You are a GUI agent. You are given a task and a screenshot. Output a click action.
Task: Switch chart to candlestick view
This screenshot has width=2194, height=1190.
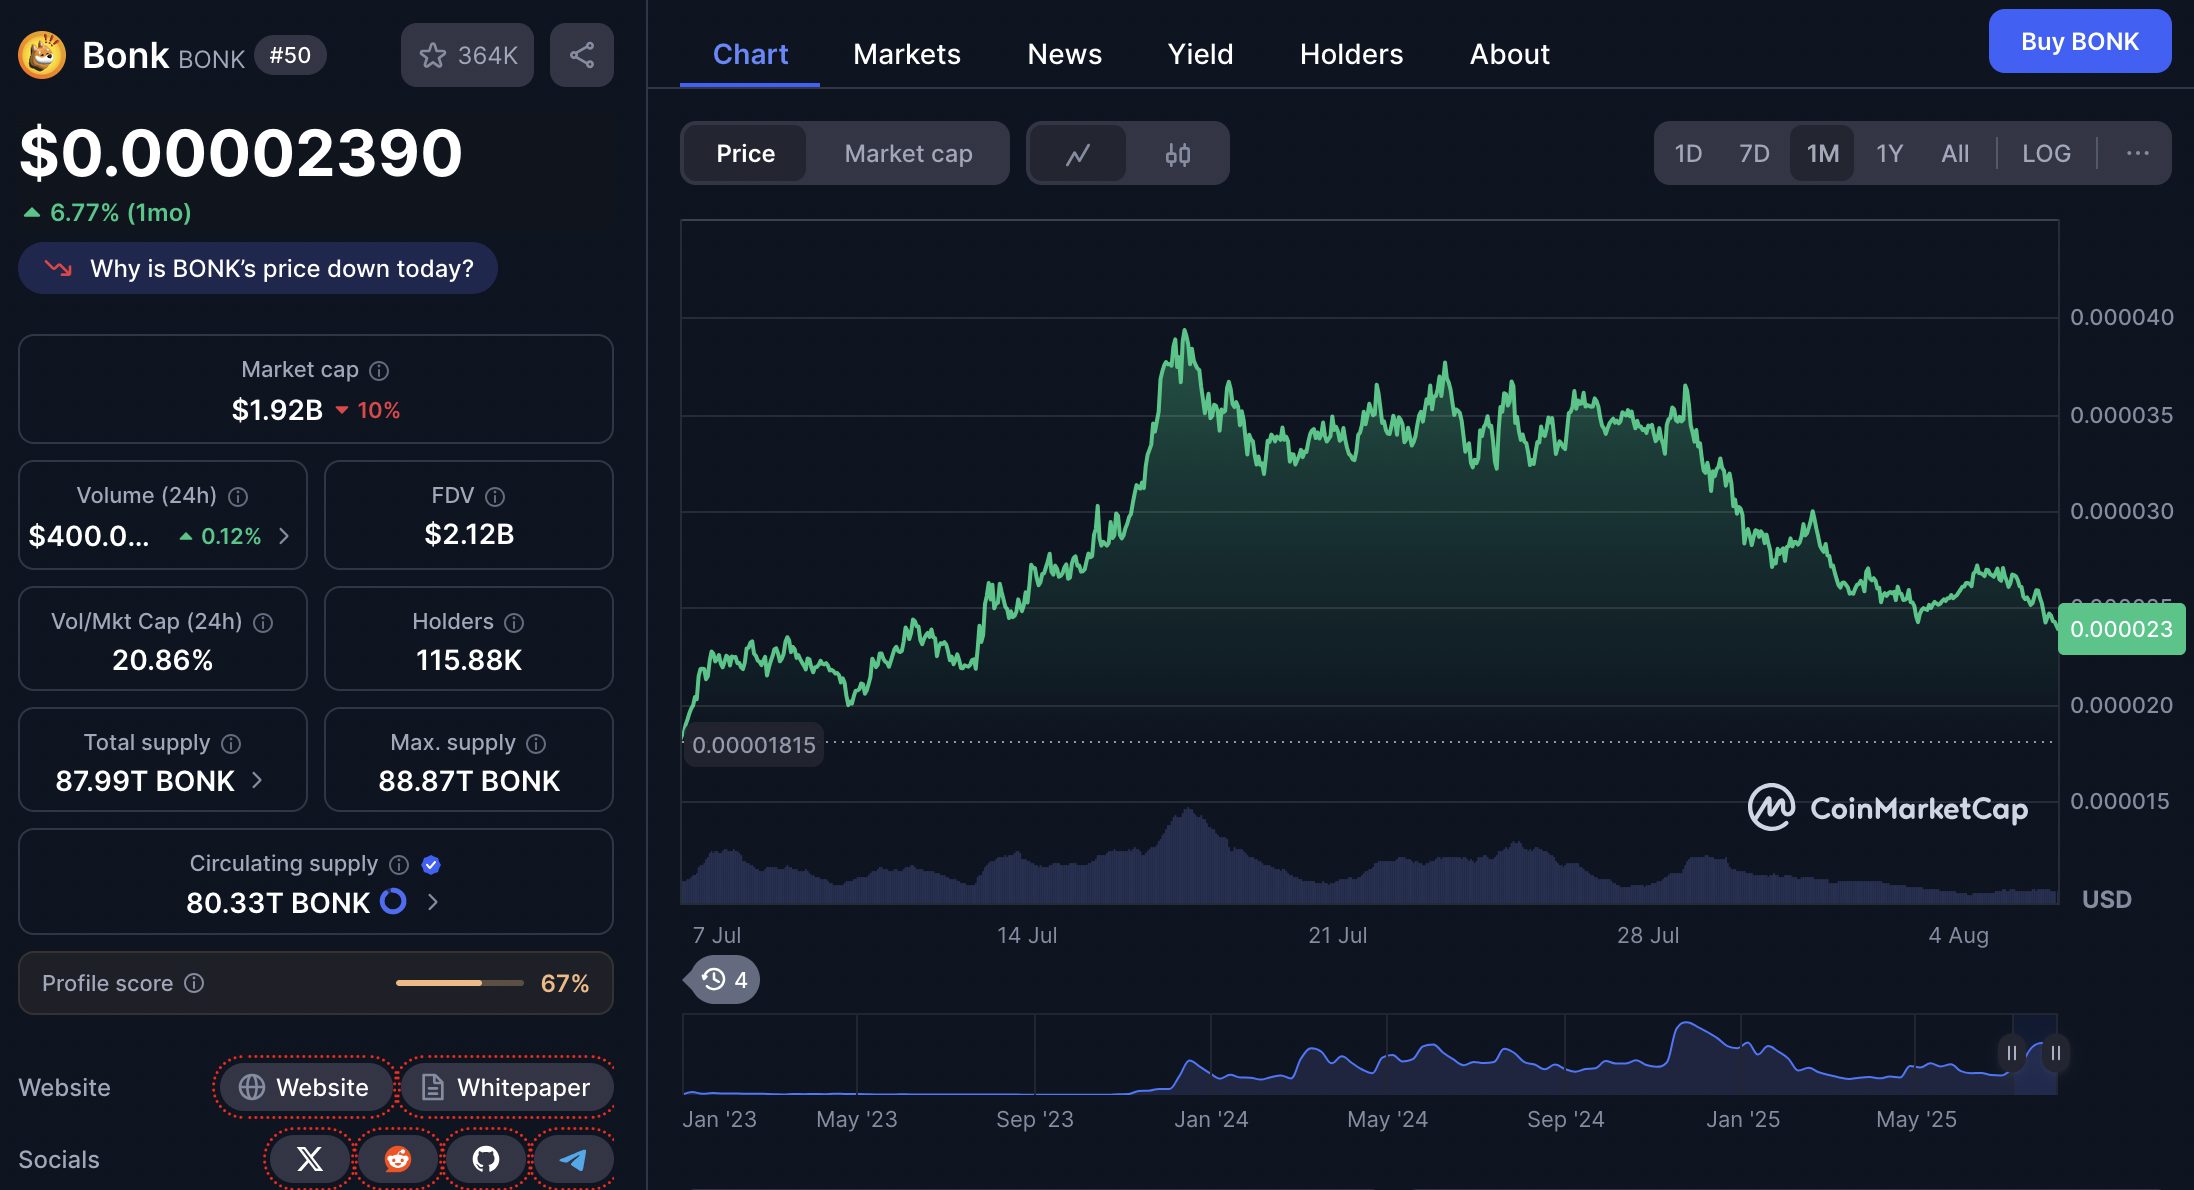tap(1178, 153)
